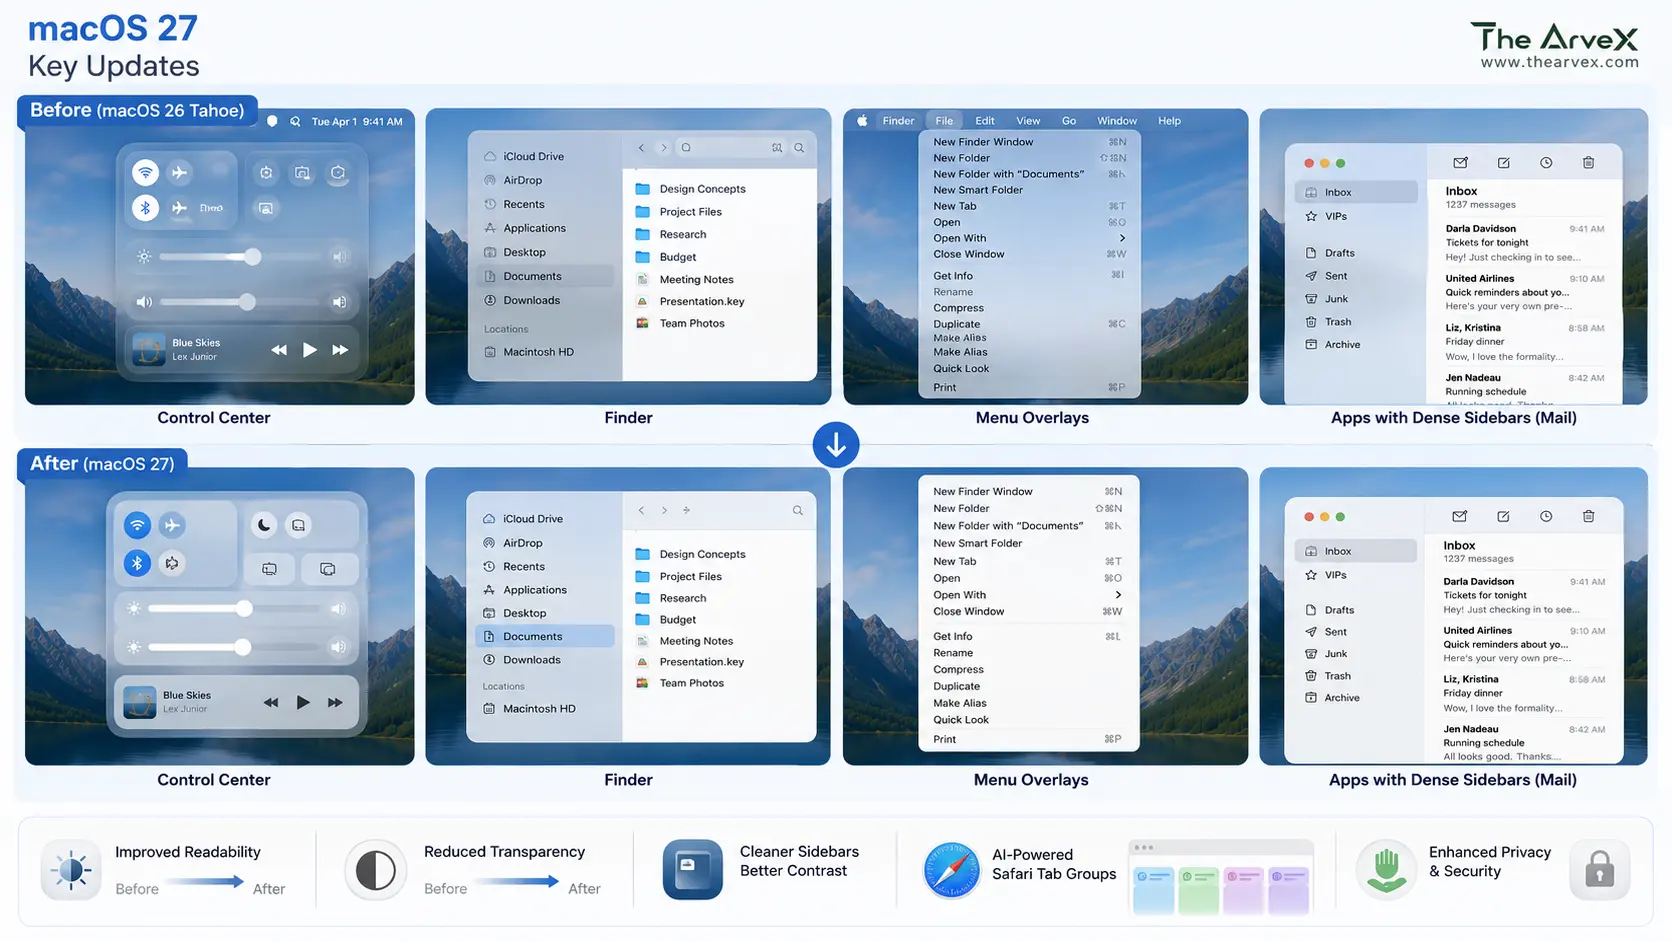Click the Blue Skies album art in After panel
This screenshot has width=1672, height=941.
[140, 702]
